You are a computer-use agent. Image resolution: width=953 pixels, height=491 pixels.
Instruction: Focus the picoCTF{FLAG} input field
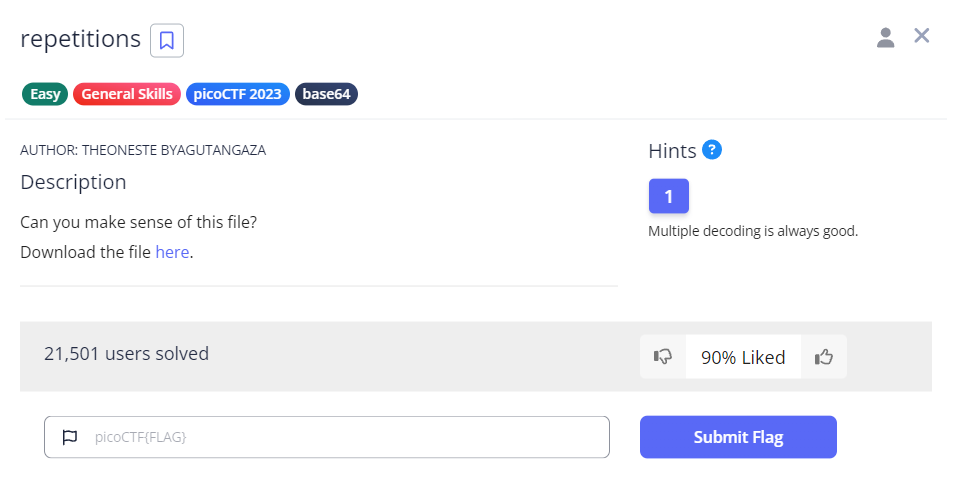coord(340,437)
